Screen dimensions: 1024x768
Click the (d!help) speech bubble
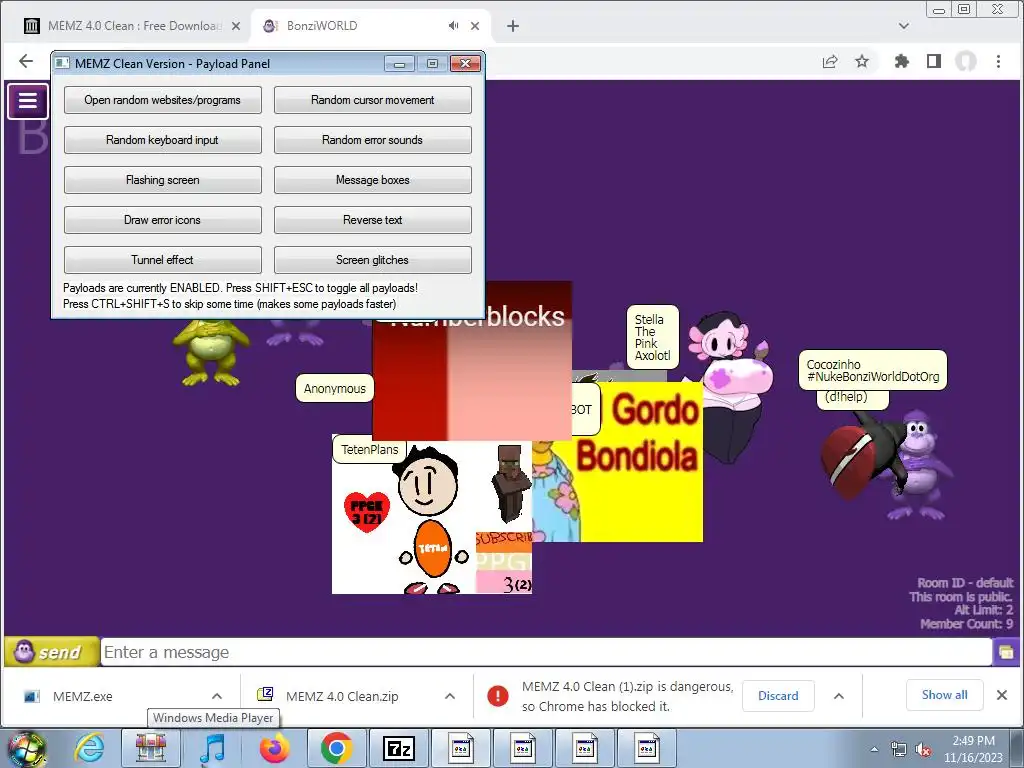pyautogui.click(x=852, y=398)
